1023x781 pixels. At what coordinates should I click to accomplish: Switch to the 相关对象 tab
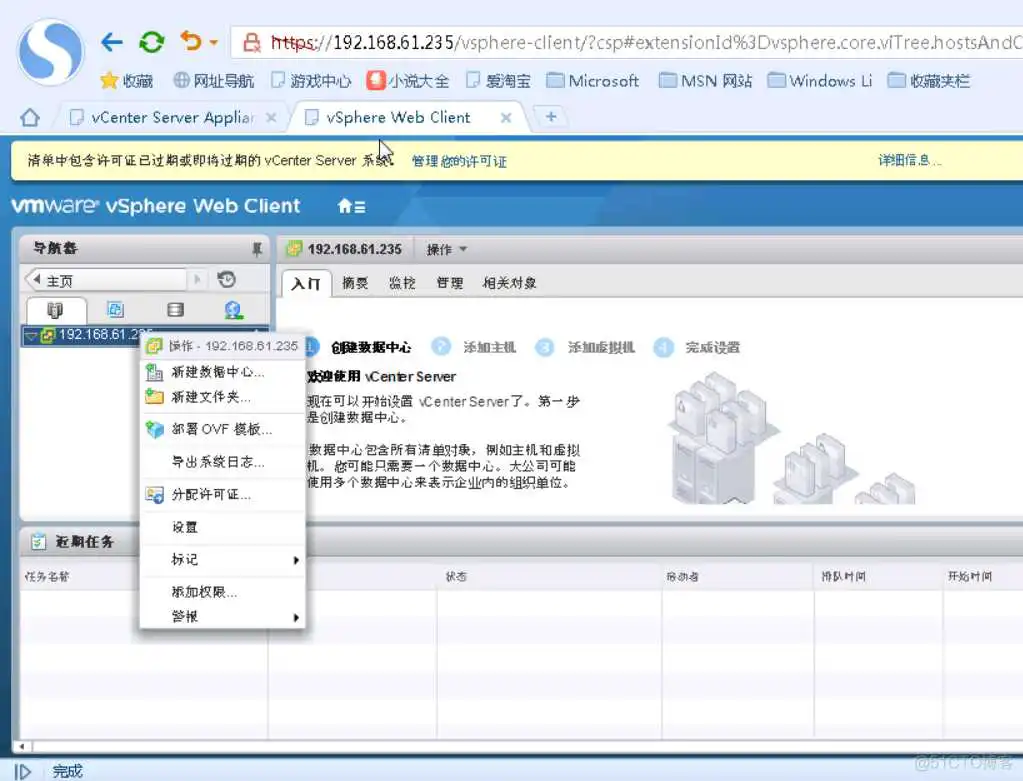[510, 283]
